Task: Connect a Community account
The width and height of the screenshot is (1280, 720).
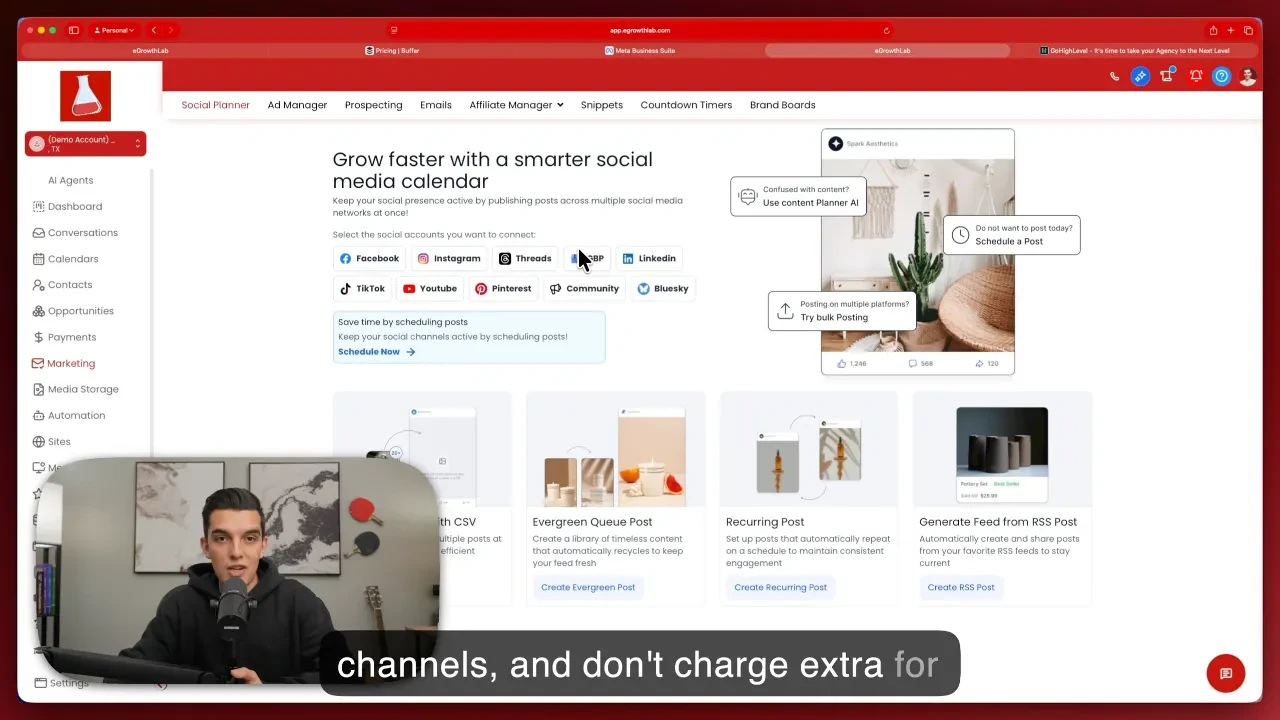Action: (584, 288)
